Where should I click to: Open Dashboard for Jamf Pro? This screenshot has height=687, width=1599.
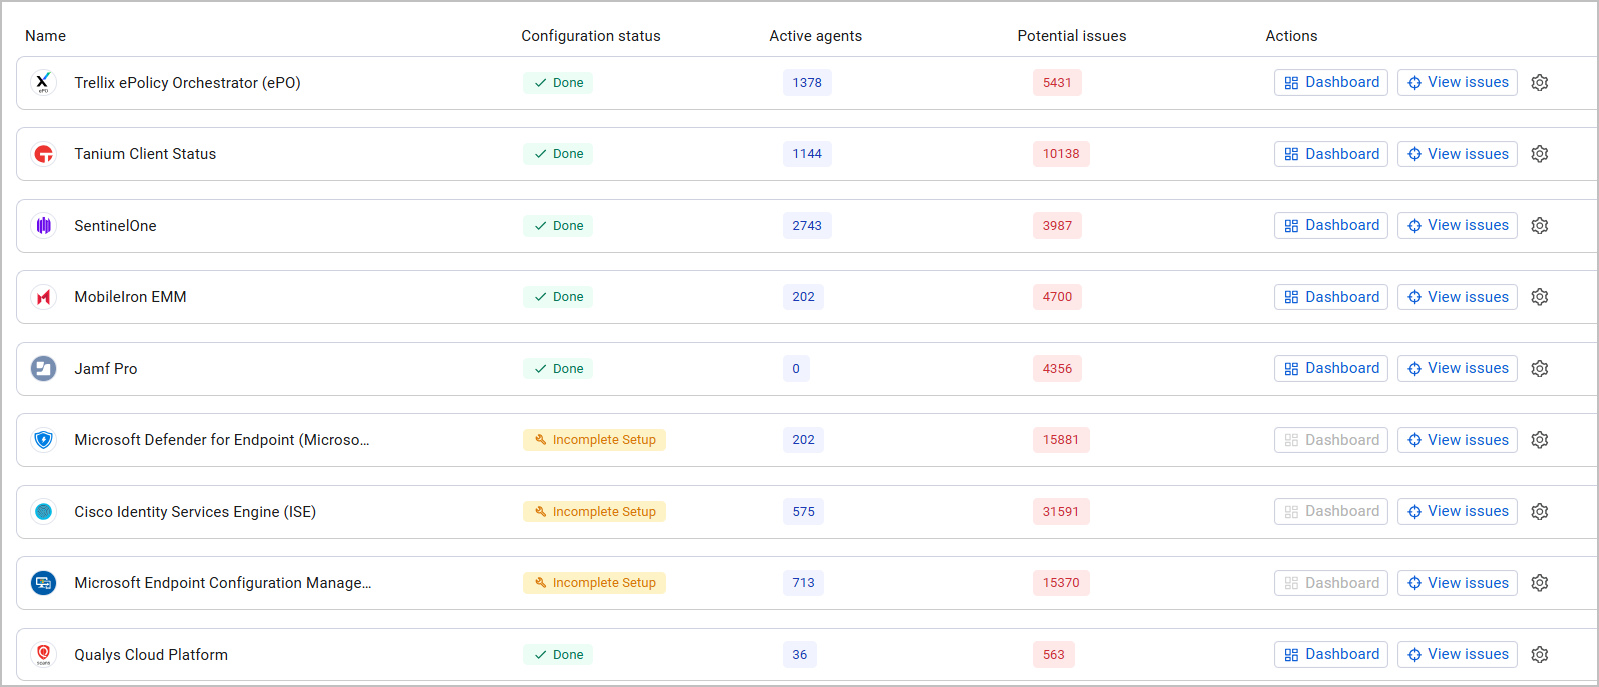pyautogui.click(x=1331, y=369)
